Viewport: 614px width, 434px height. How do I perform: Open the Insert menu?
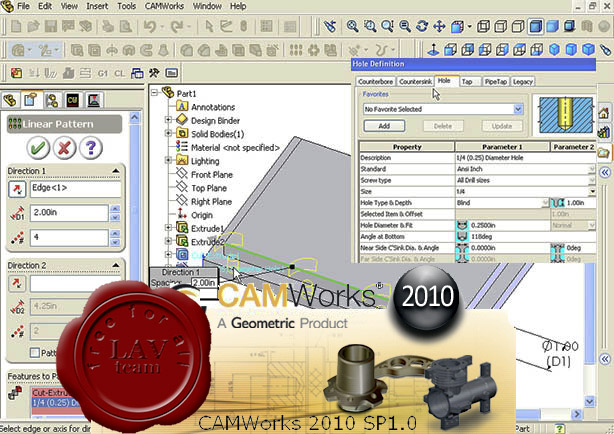tap(97, 6)
